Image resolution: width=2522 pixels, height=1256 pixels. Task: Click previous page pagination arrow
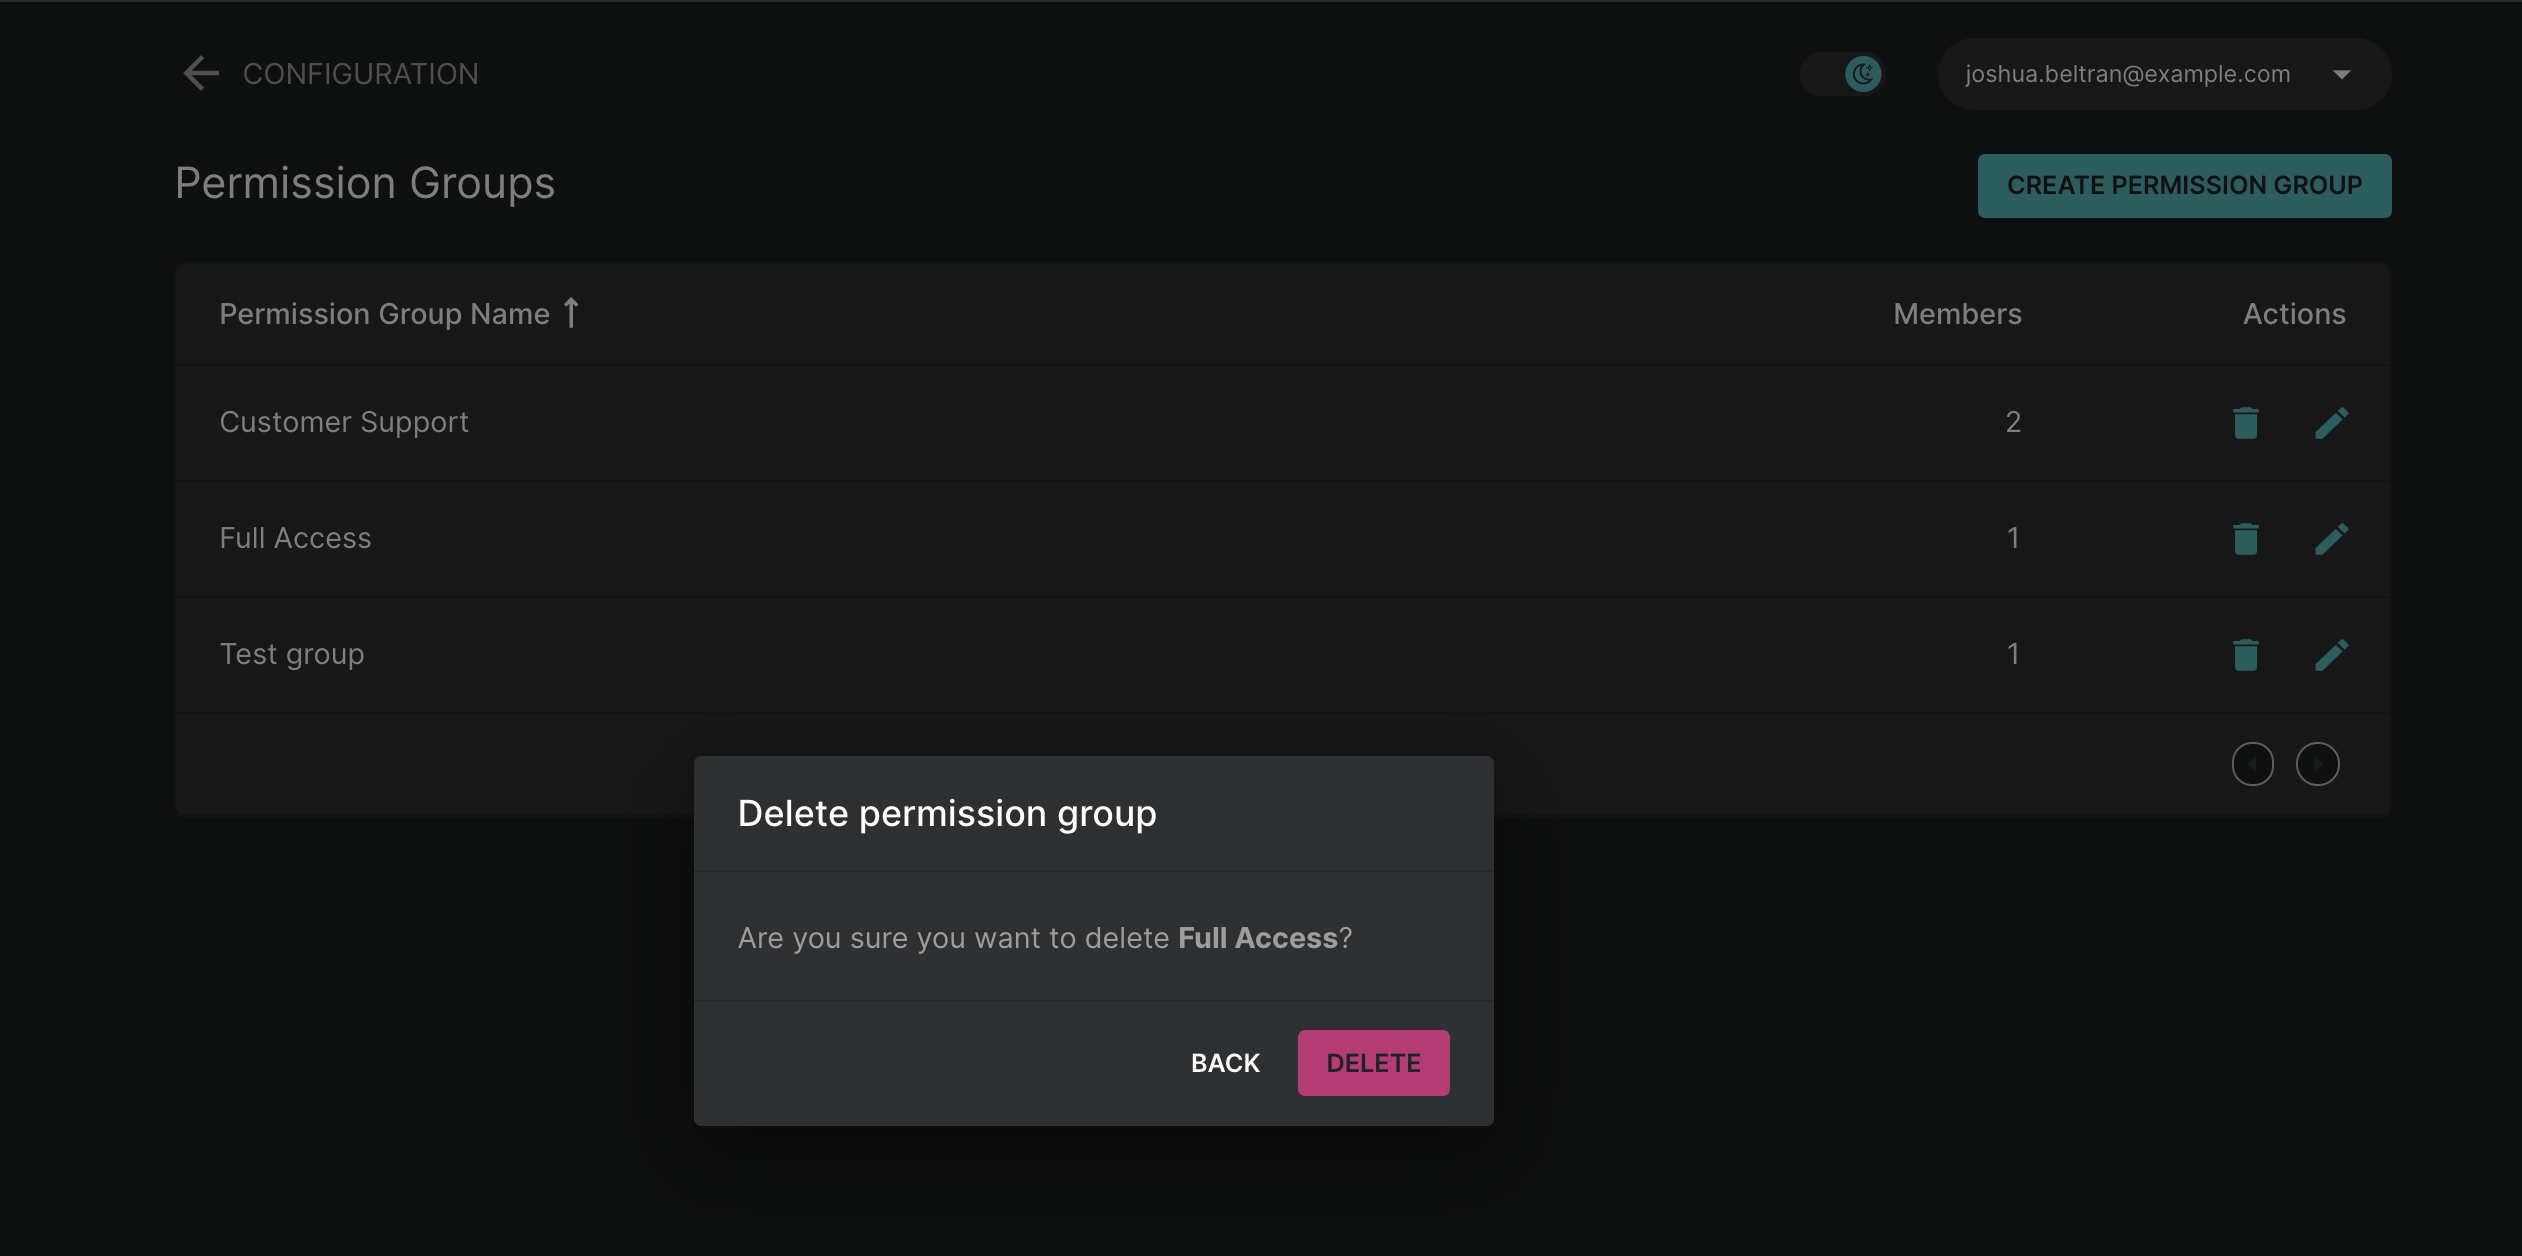click(x=2252, y=763)
